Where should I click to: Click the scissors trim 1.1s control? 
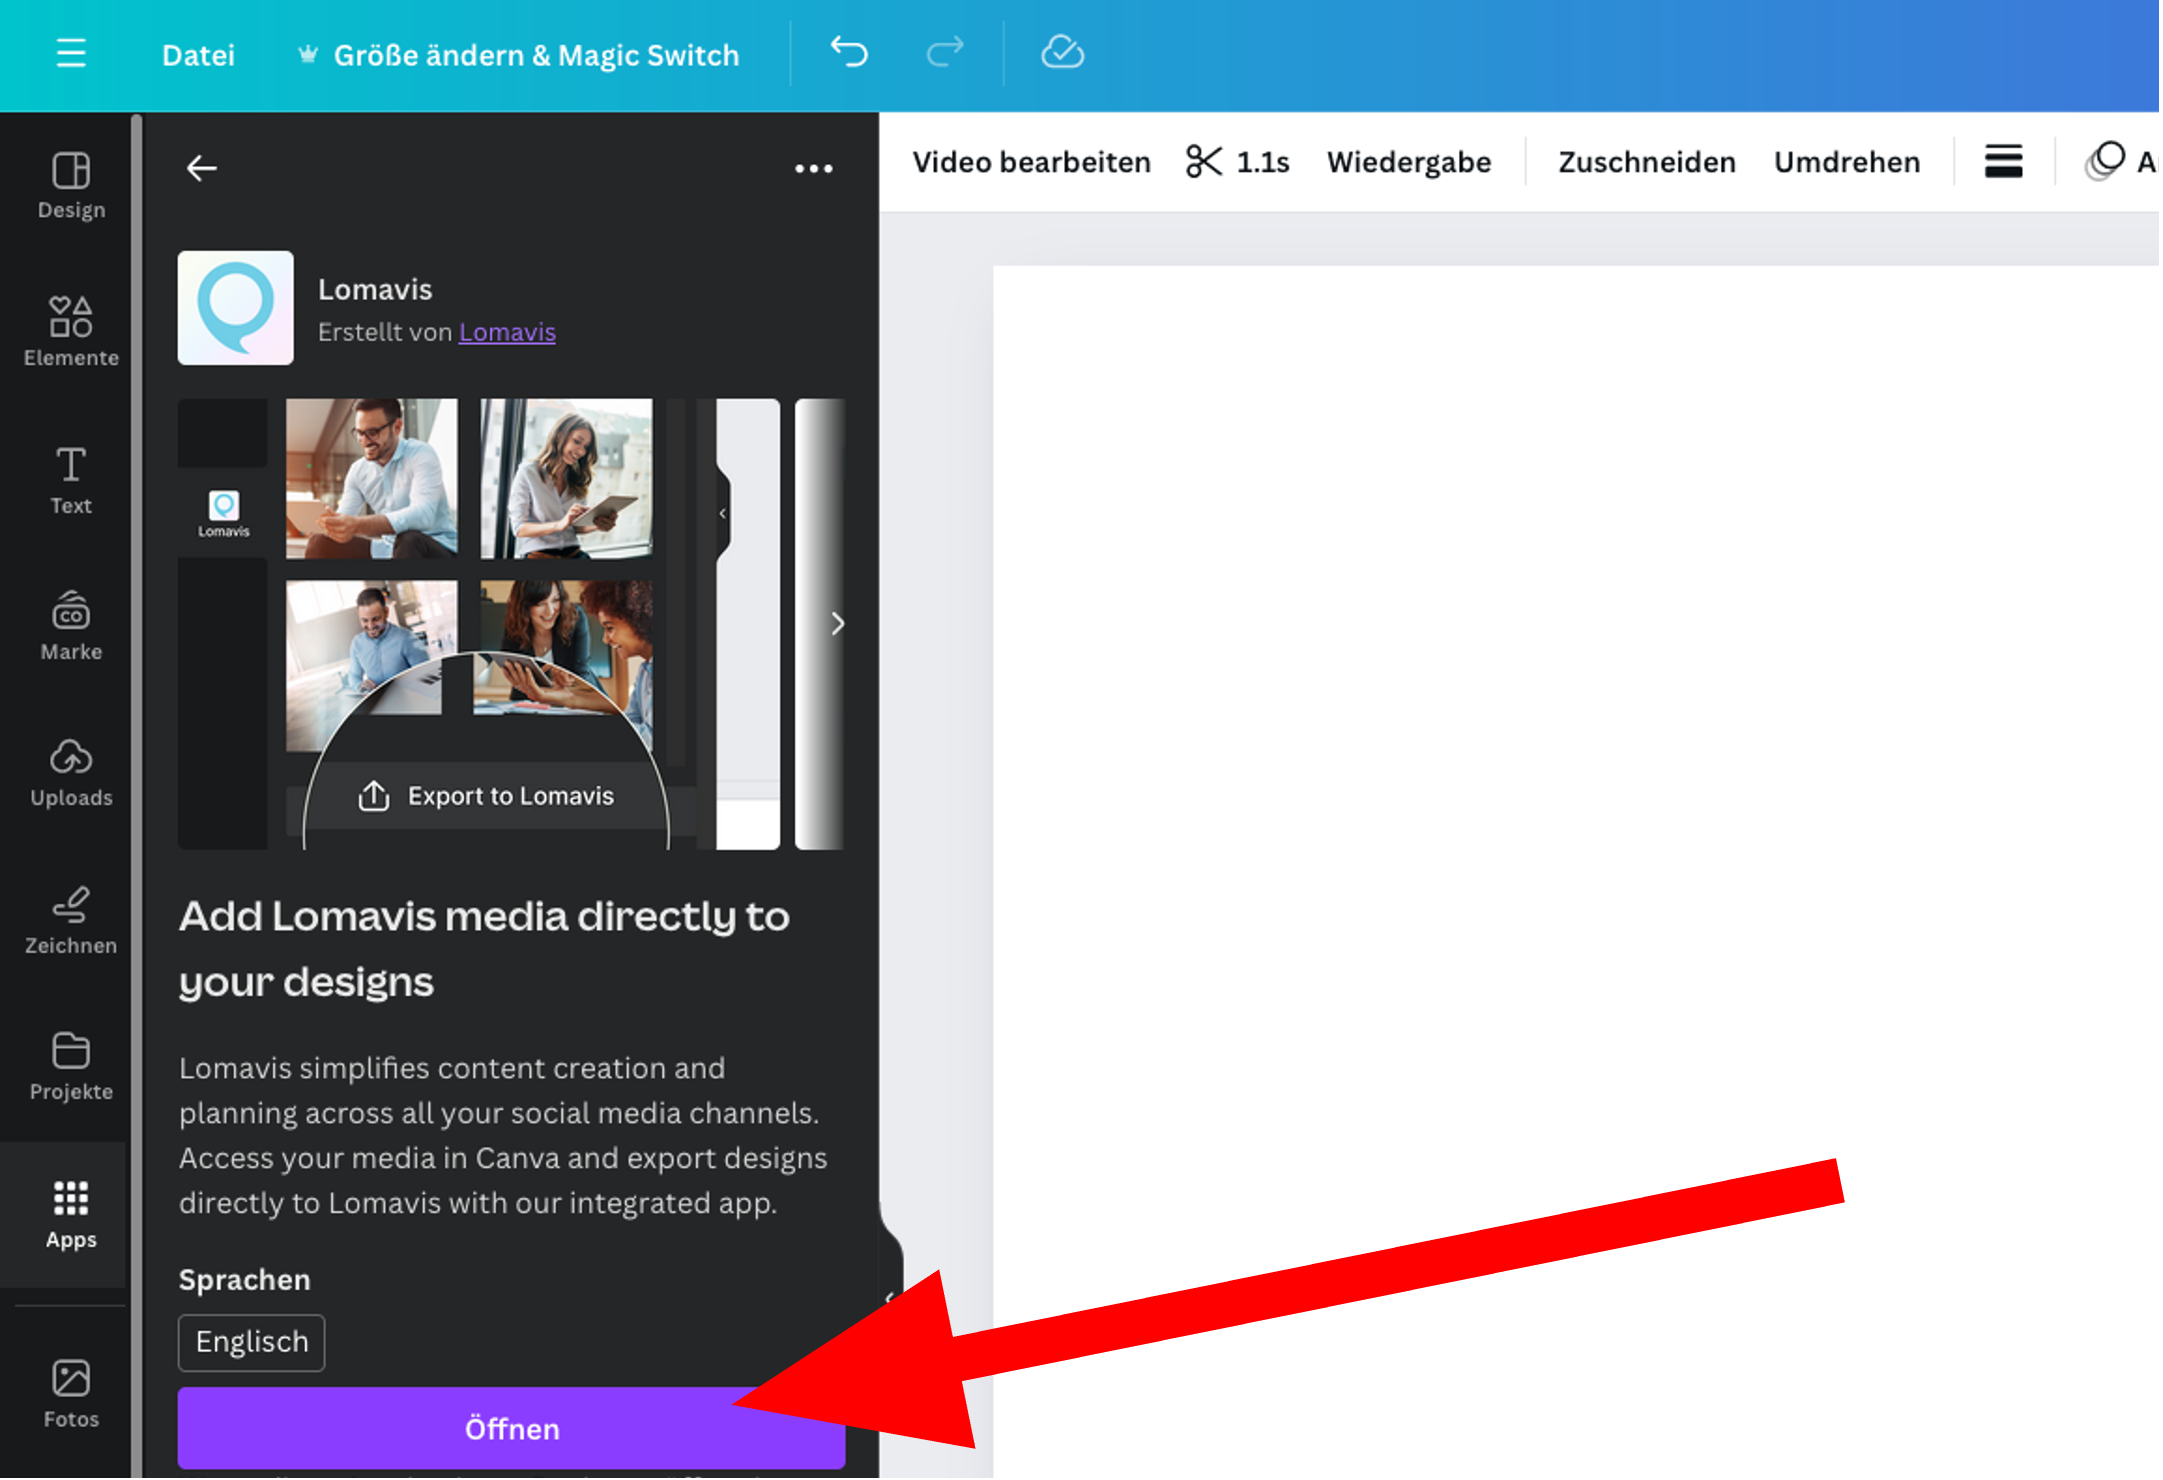(x=1237, y=162)
